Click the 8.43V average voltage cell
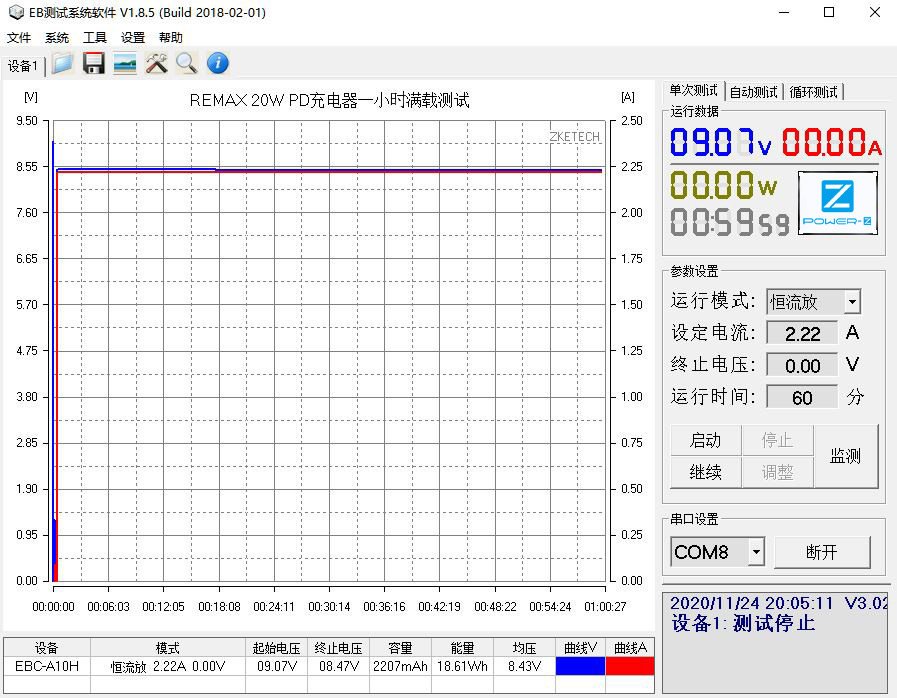Image resolution: width=897 pixels, height=698 pixels. point(524,666)
